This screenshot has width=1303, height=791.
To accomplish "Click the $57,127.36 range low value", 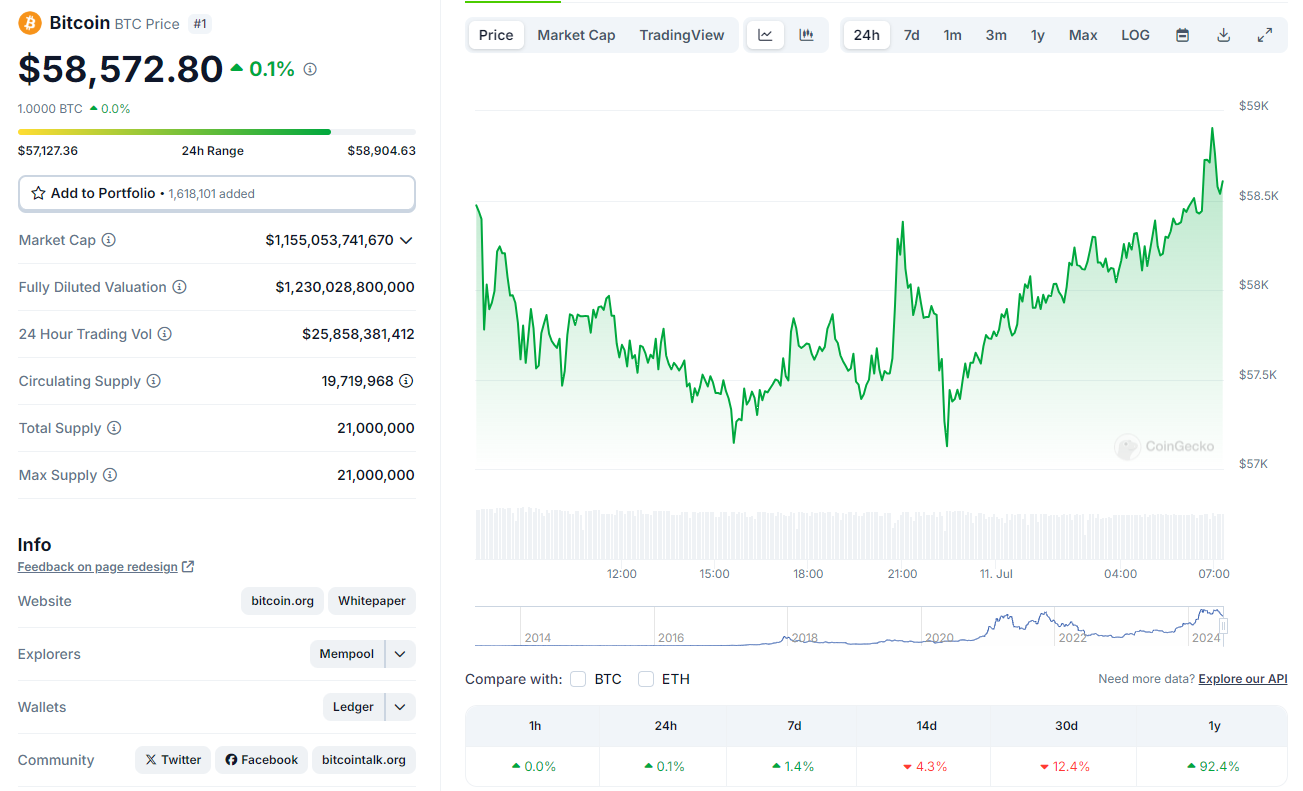I will 48,151.
